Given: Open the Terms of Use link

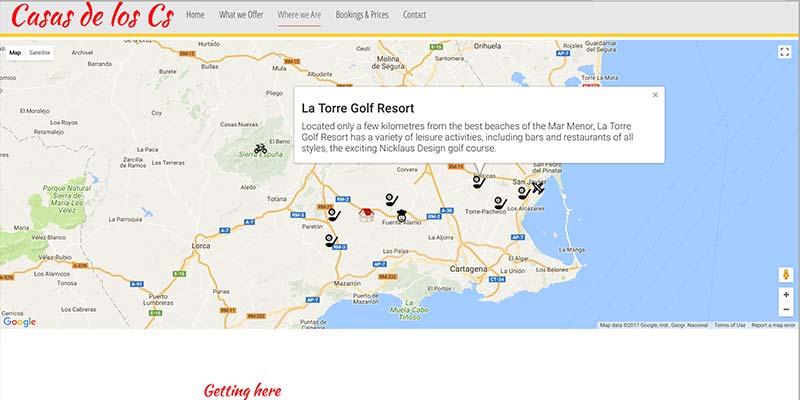Looking at the screenshot, I should 730,325.
